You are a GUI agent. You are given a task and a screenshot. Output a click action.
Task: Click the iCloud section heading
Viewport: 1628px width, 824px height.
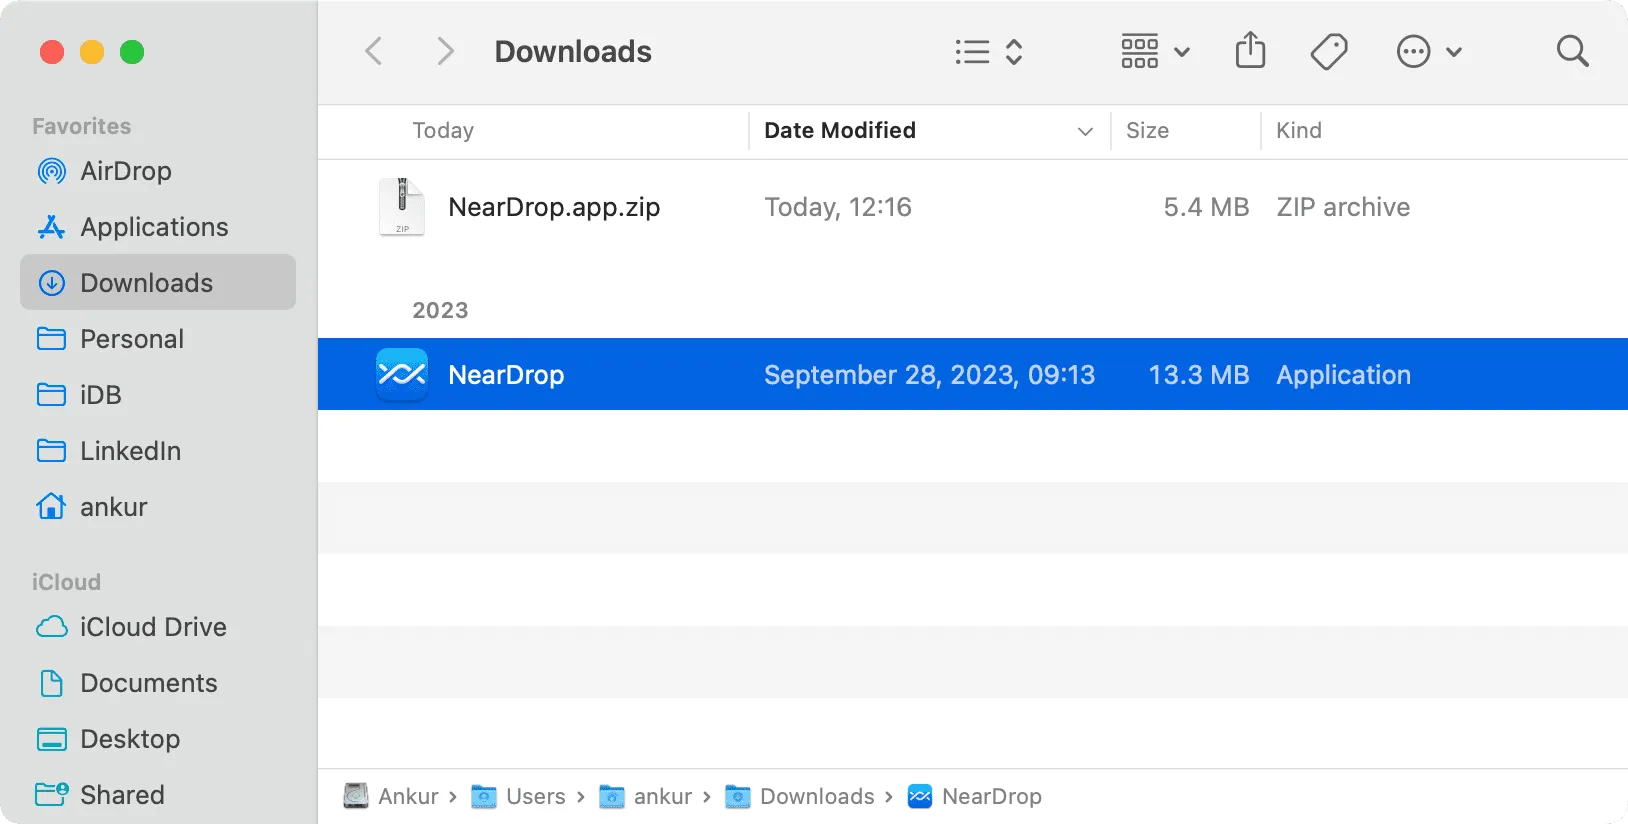tap(66, 582)
